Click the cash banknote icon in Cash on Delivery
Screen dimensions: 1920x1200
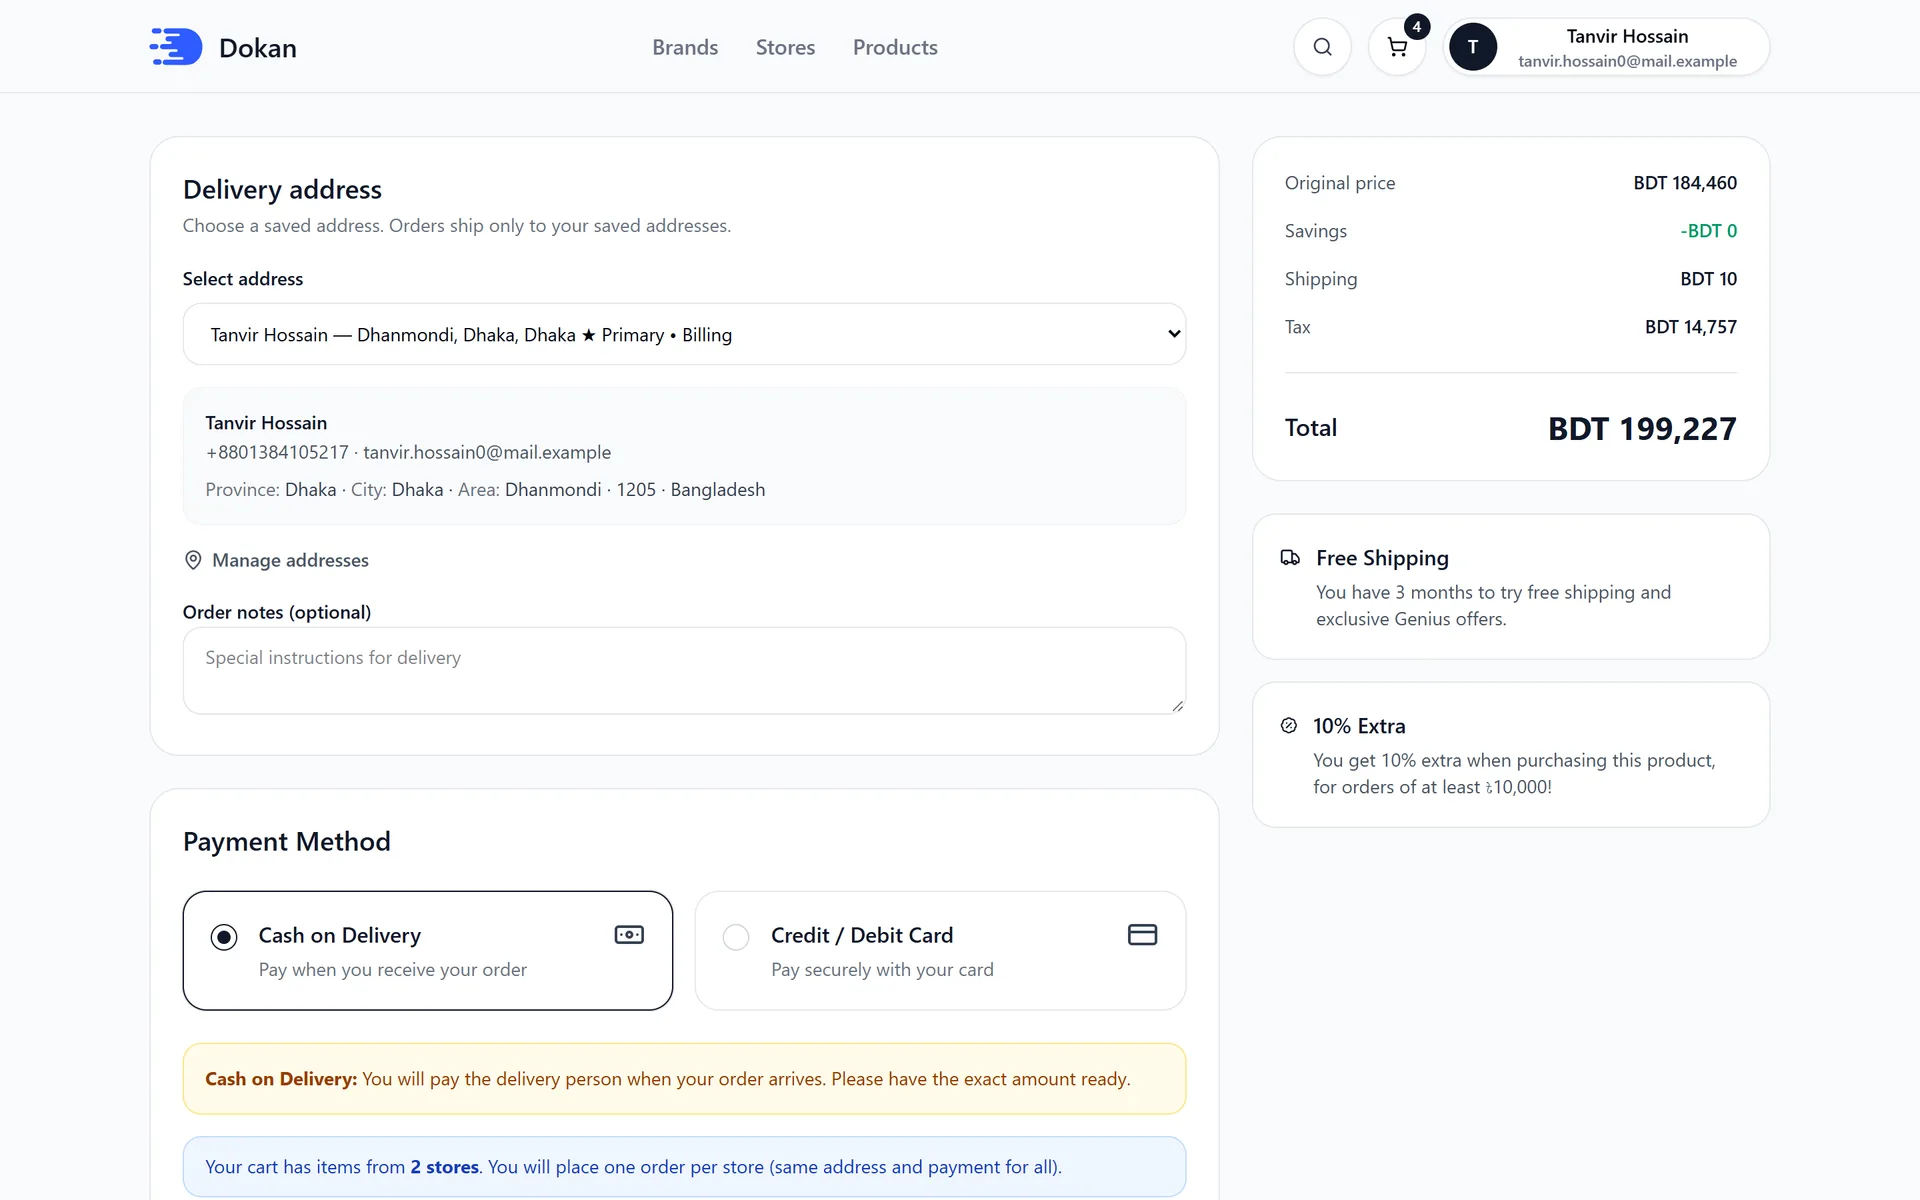(x=629, y=935)
